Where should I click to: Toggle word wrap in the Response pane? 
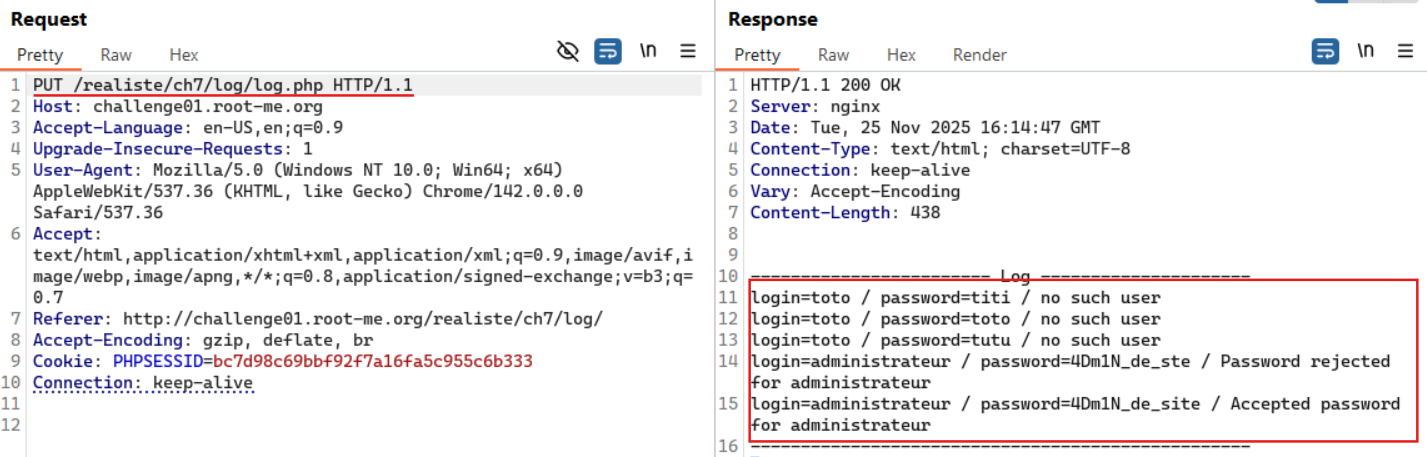pos(1325,51)
